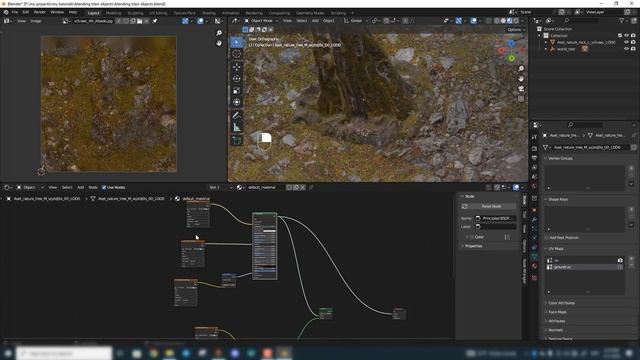This screenshot has height=360, width=640.
Task: Toggle viewport overlays button
Action: click(x=473, y=20)
